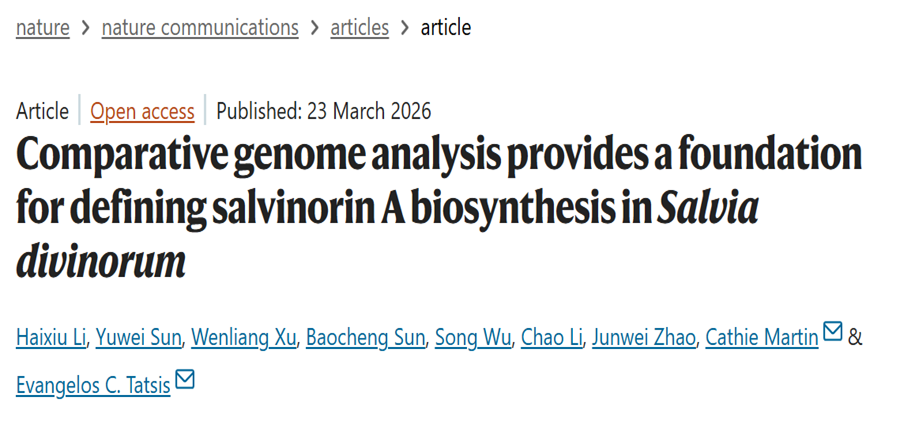
Task: Click the current 'article' breadcrumb item
Action: click(445, 28)
